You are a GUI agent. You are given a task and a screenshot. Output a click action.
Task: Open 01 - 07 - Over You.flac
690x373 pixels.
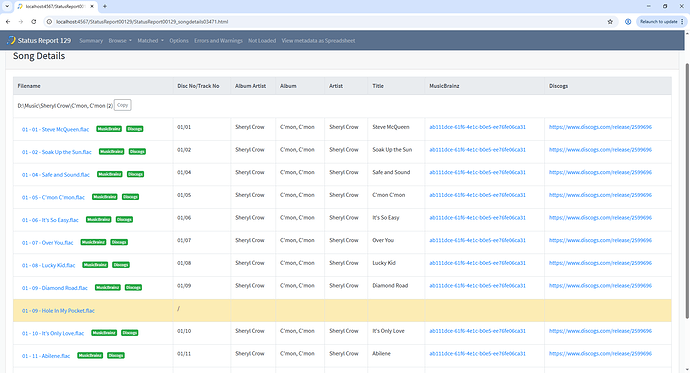point(48,242)
